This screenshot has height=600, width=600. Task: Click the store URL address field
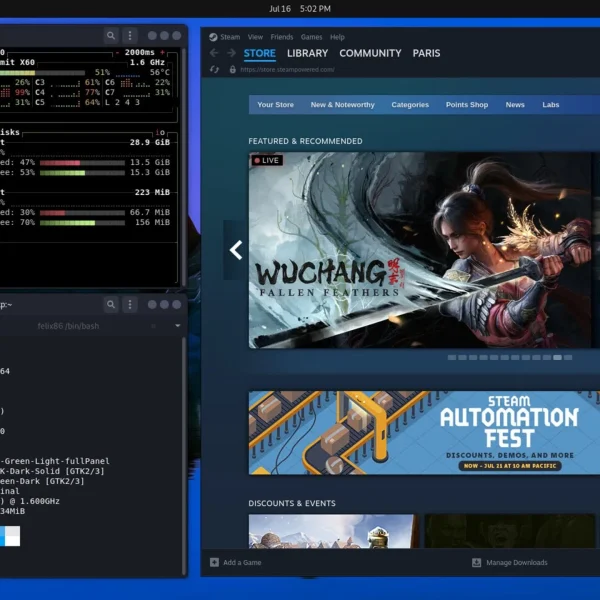pyautogui.click(x=287, y=70)
